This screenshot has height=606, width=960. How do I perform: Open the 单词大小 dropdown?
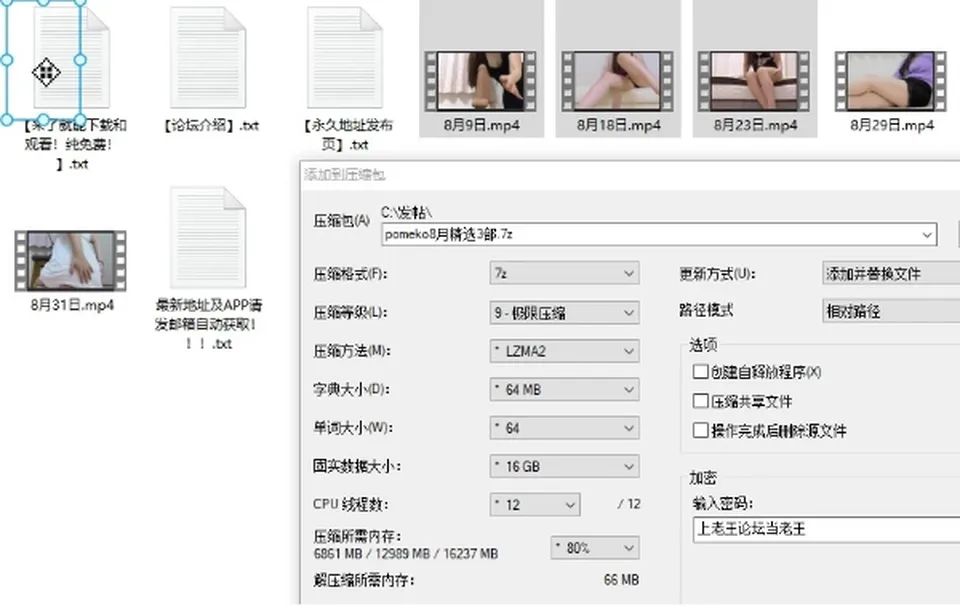click(564, 428)
